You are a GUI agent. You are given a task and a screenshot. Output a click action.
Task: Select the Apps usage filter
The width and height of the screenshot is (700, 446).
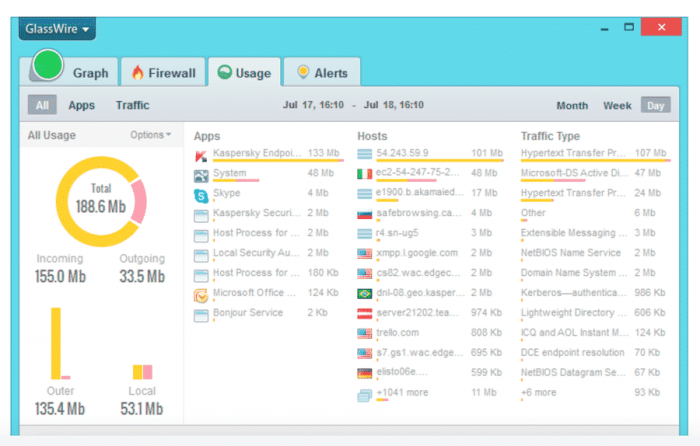coord(81,105)
